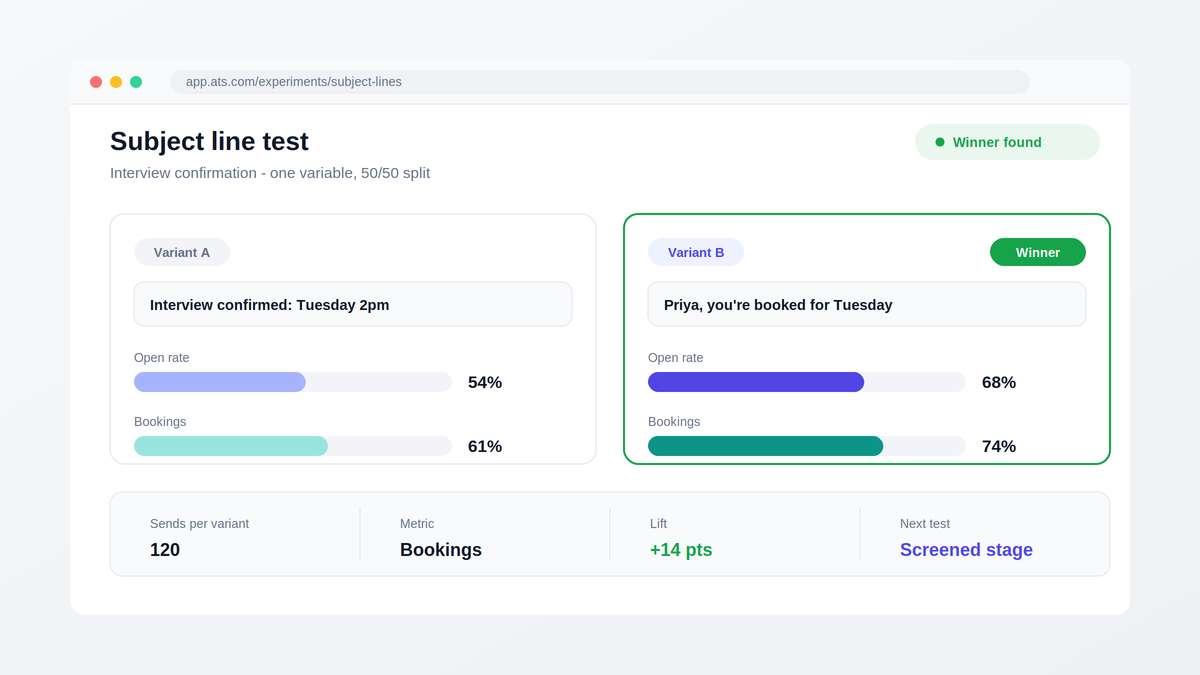Click the Metric value Bookings

441,550
